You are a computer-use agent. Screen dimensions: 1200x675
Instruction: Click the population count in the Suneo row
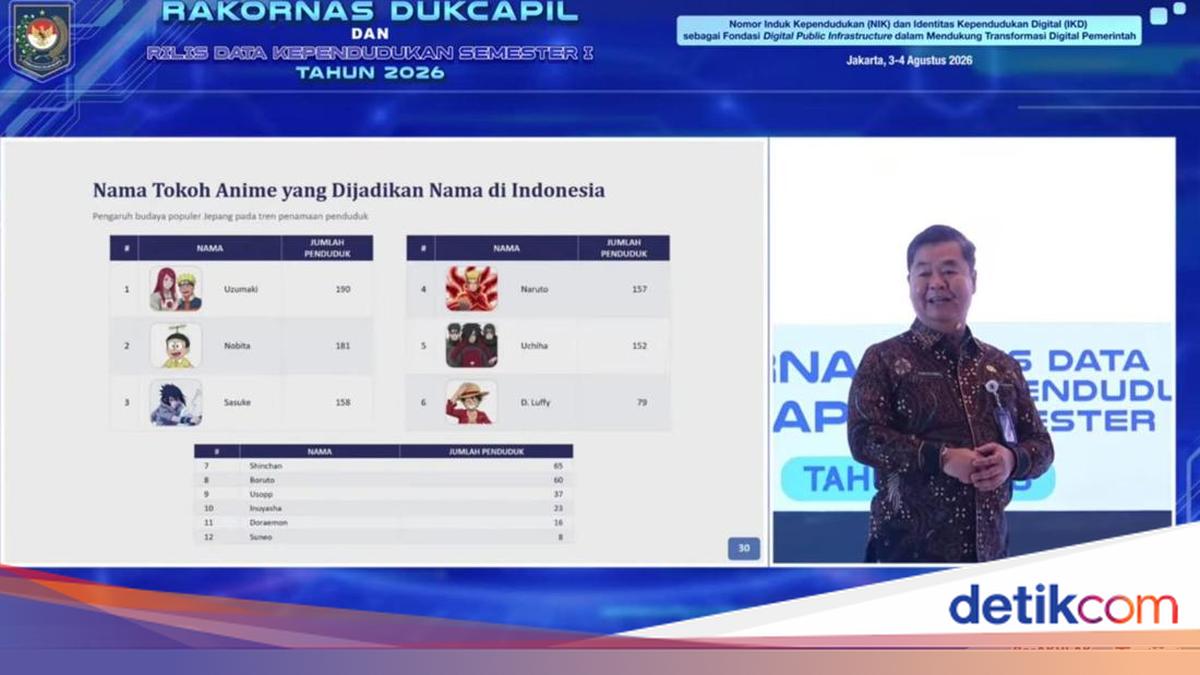coord(561,537)
